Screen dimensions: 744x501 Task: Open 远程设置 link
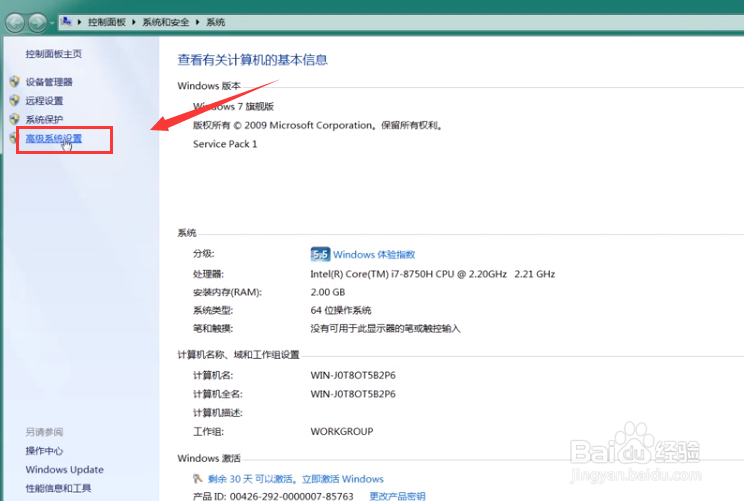(44, 101)
